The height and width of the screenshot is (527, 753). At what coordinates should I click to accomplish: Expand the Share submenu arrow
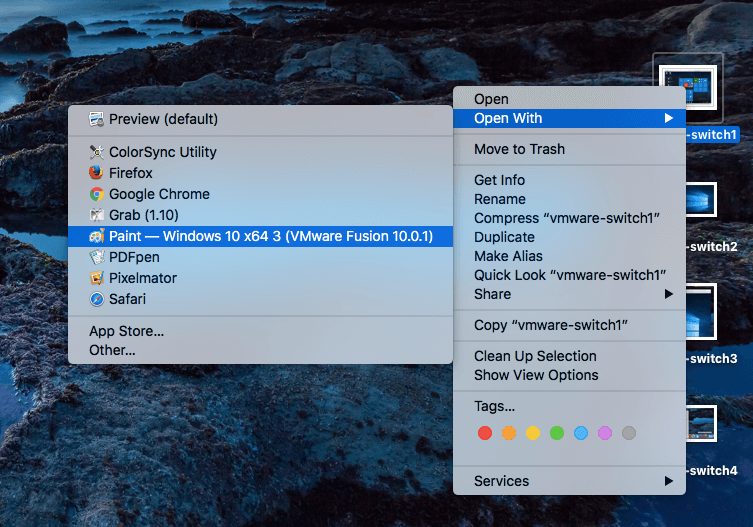pyautogui.click(x=668, y=294)
